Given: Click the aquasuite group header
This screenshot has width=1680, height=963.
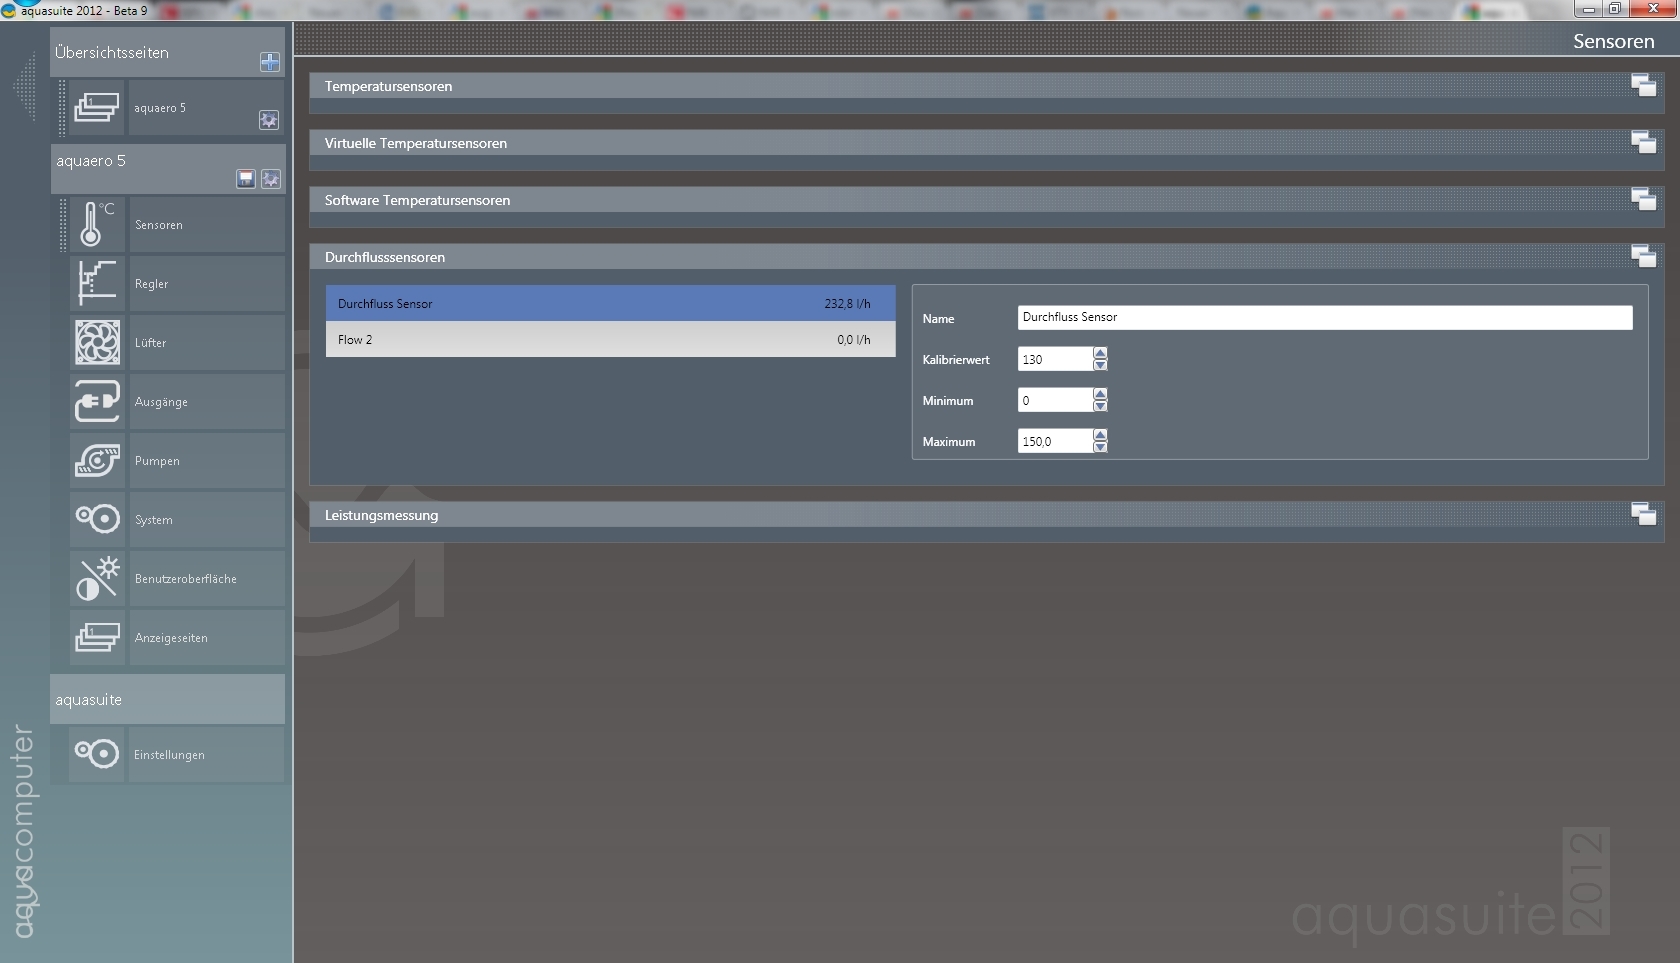Looking at the screenshot, I should pyautogui.click(x=167, y=699).
